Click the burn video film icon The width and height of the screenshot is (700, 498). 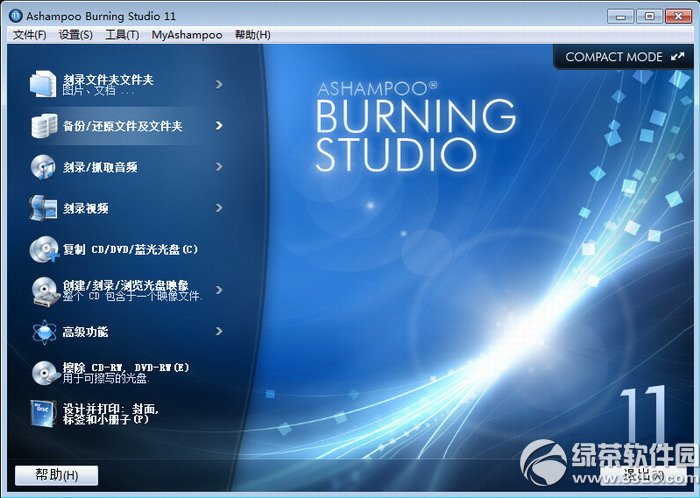[43, 208]
